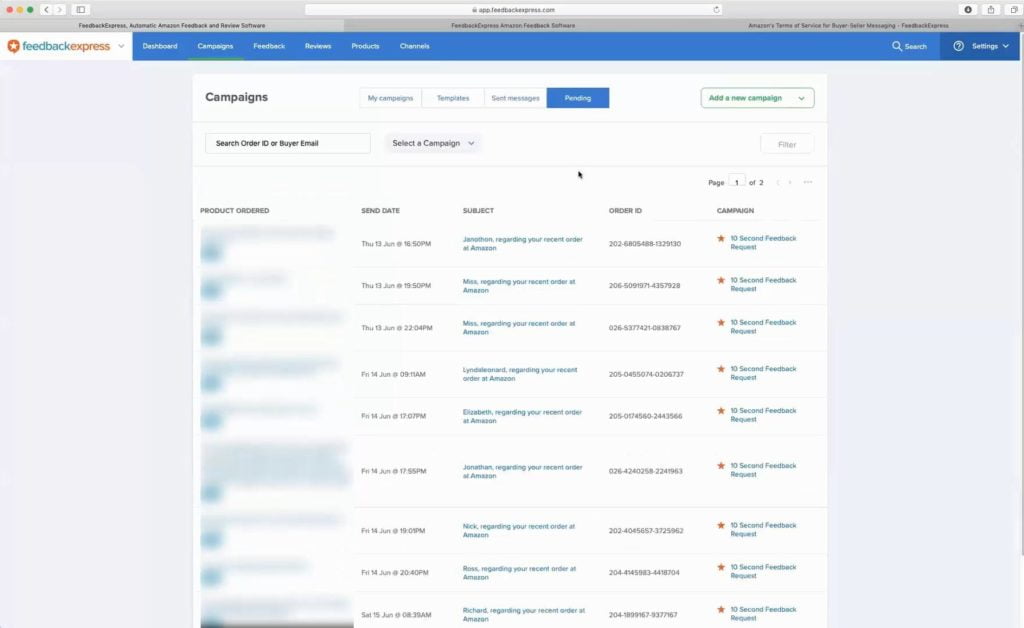This screenshot has height=628, width=1024.
Task: Expand the Select a Campaign dropdown
Action: pos(433,144)
